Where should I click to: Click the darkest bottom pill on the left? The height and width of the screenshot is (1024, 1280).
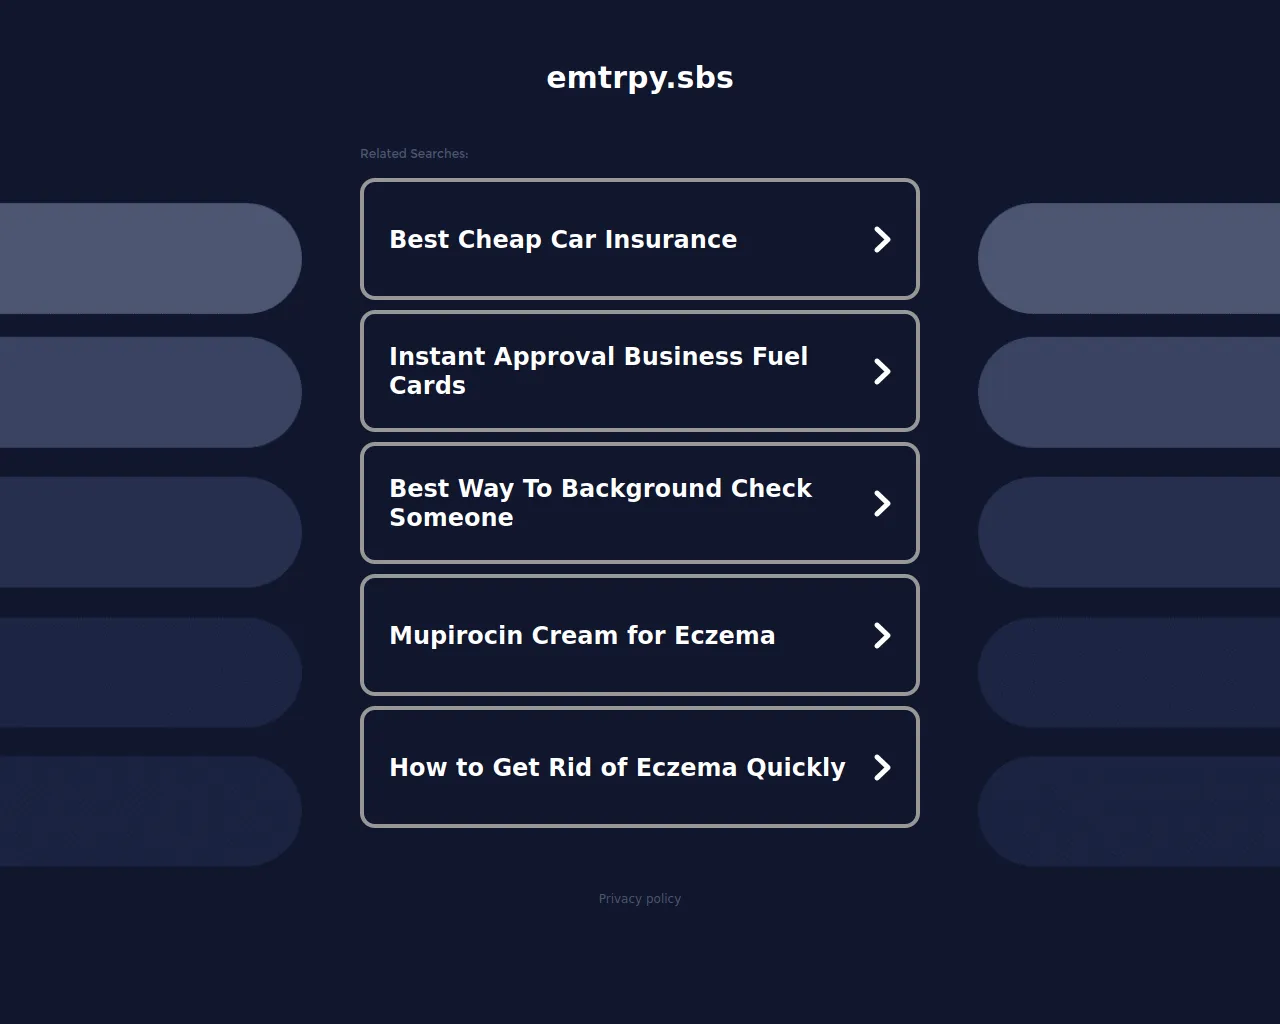coord(150,811)
